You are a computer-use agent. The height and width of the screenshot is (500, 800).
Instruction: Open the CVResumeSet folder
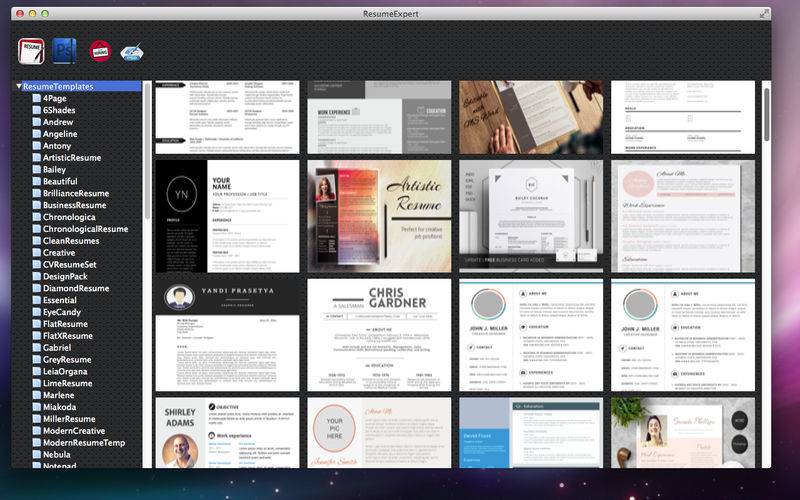64,264
